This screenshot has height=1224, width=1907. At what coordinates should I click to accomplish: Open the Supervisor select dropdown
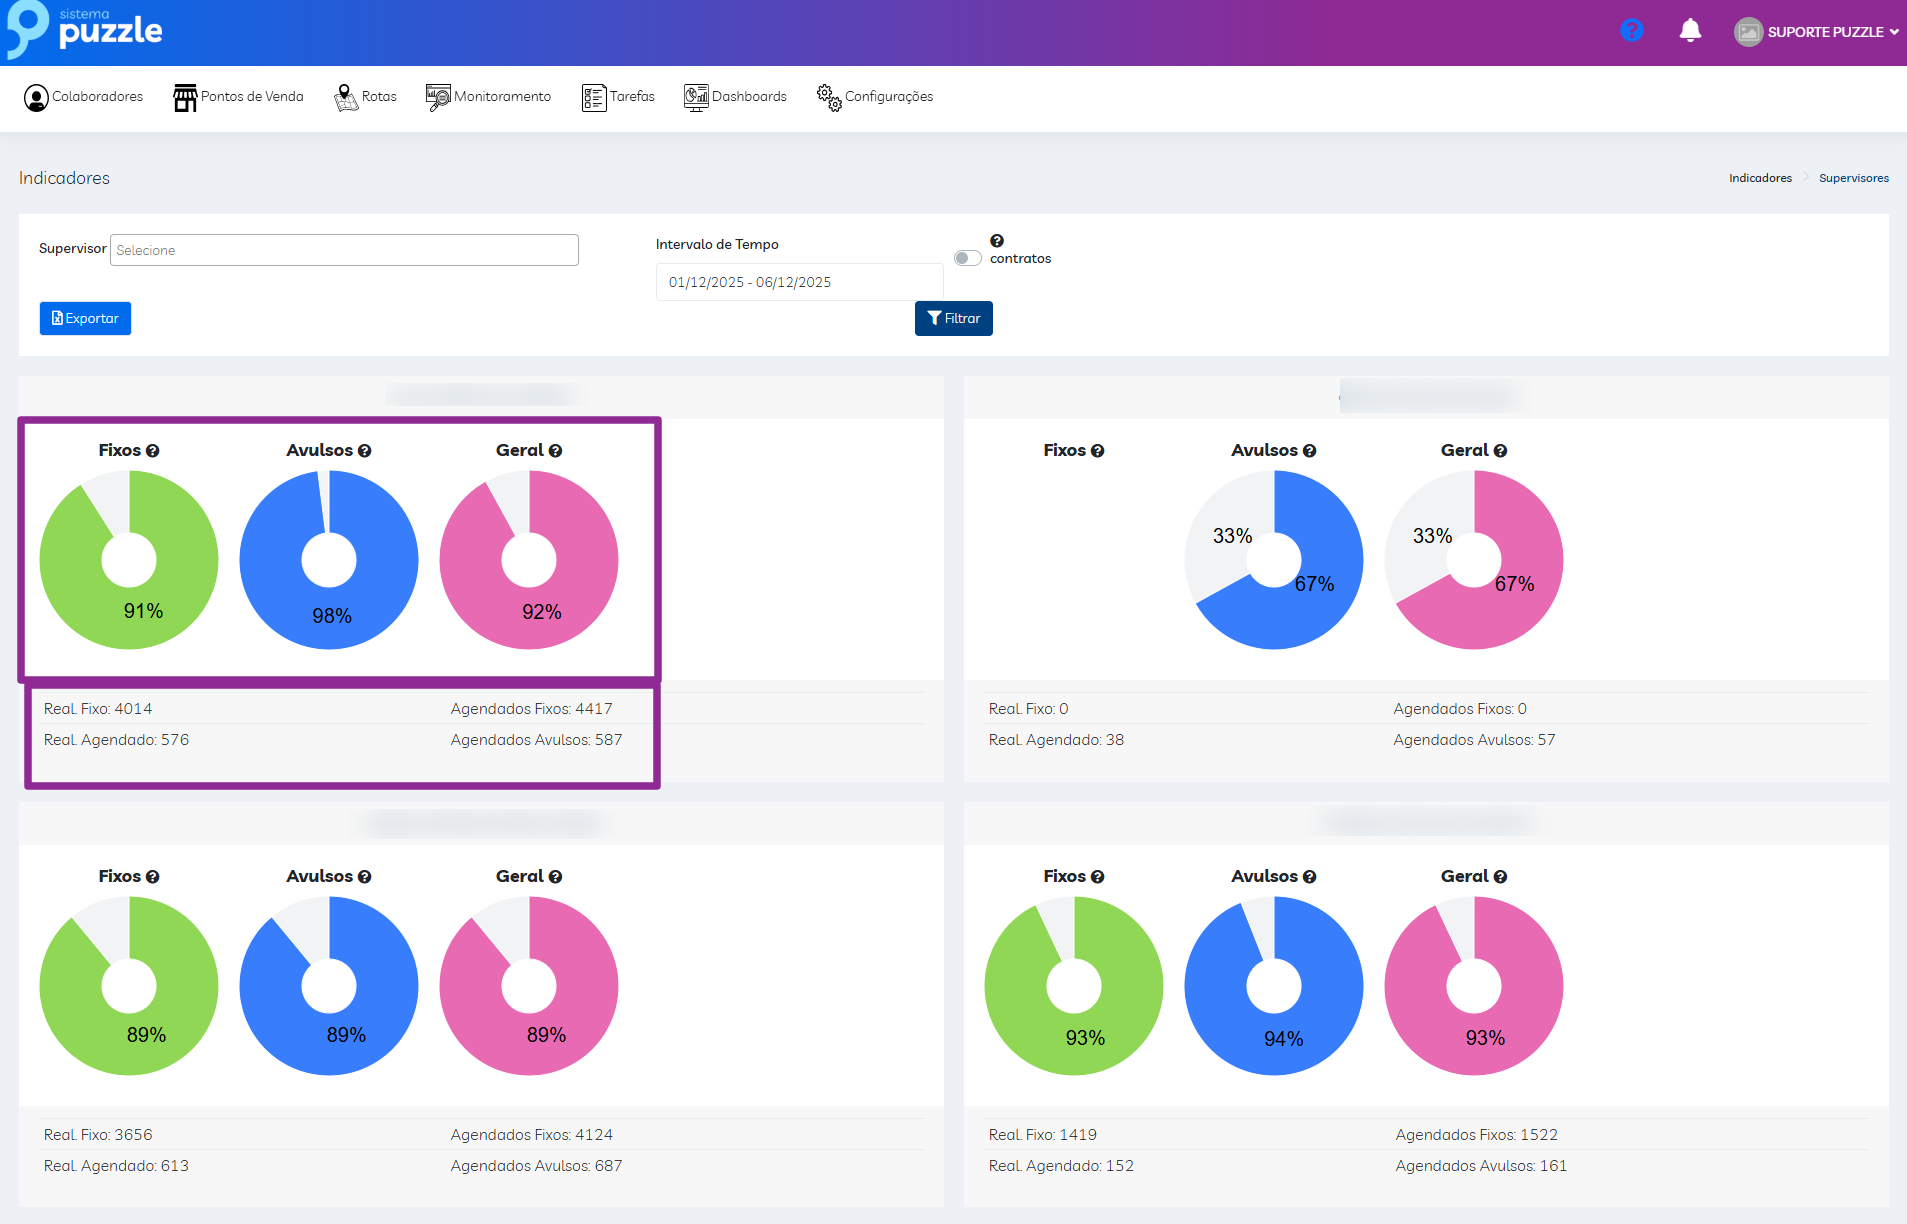click(344, 250)
